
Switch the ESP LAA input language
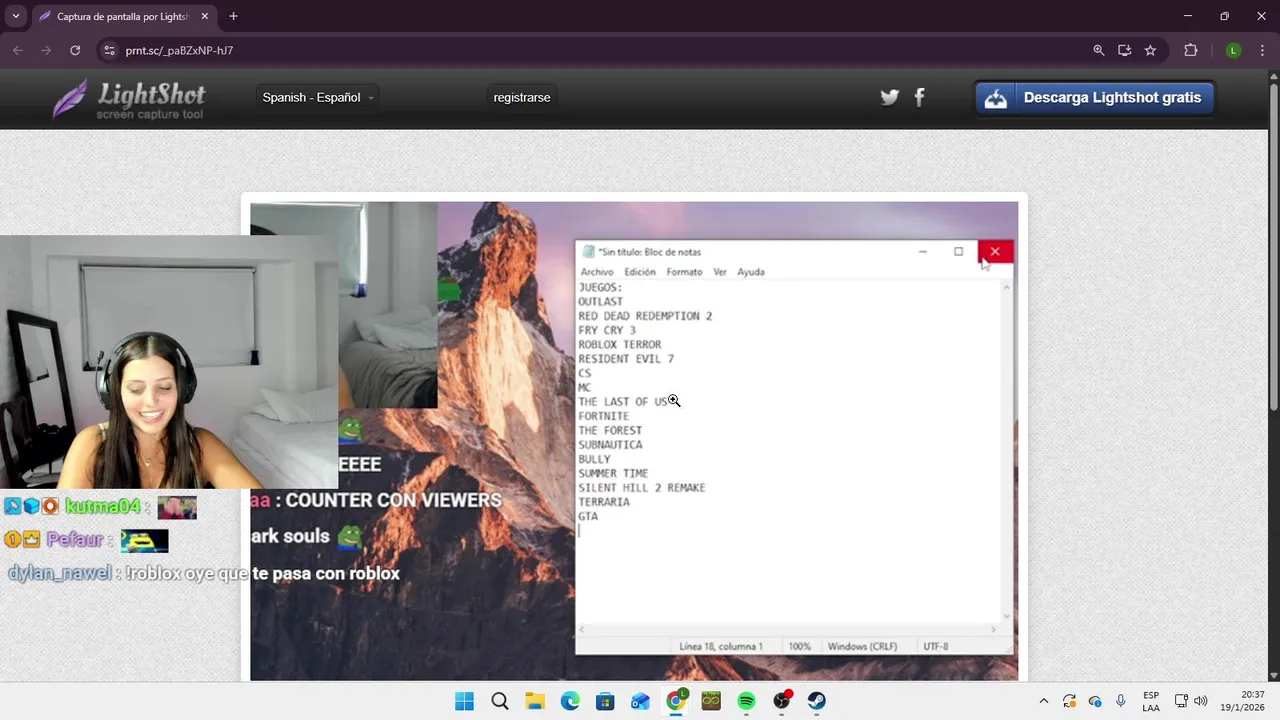[x=1151, y=701]
